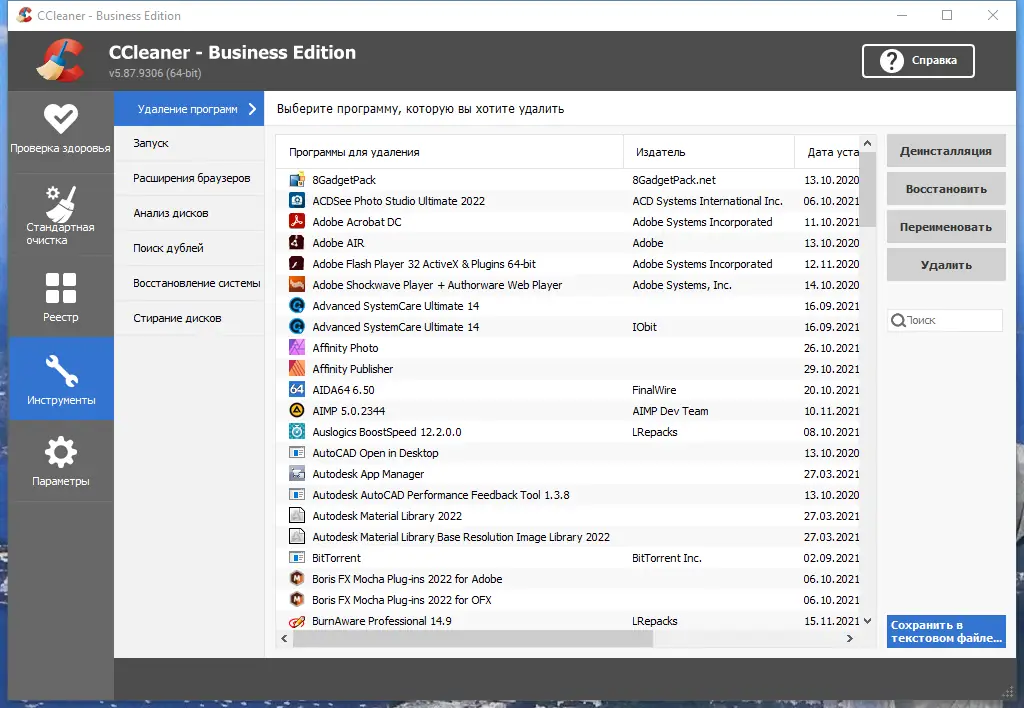Image resolution: width=1024 pixels, height=708 pixels.
Task: Select Удаление программ (Uninstall) tab
Action: (x=189, y=109)
